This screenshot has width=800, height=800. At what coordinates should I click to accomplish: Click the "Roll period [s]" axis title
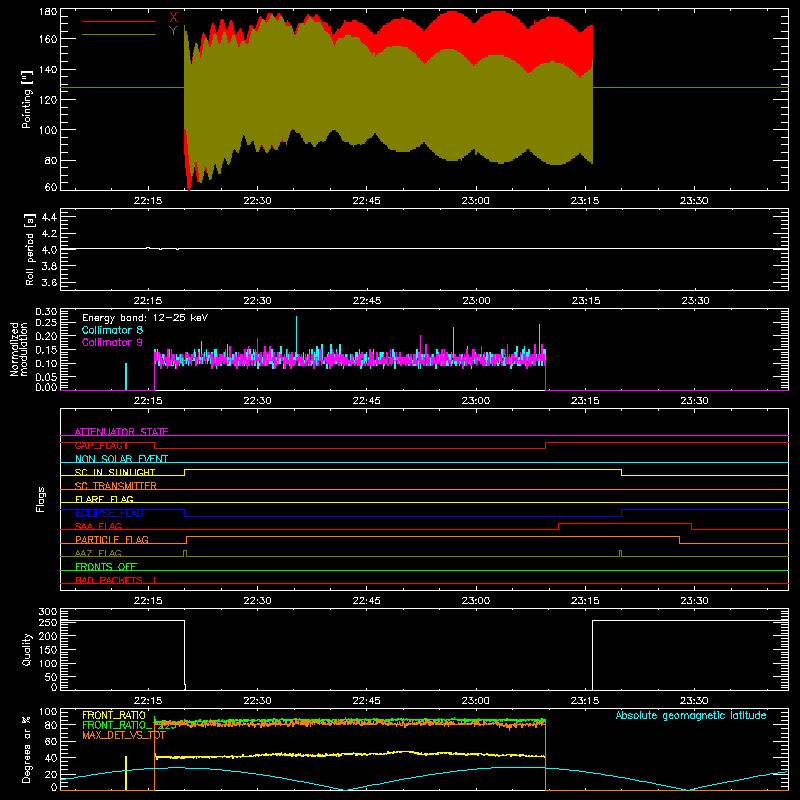click(30, 249)
